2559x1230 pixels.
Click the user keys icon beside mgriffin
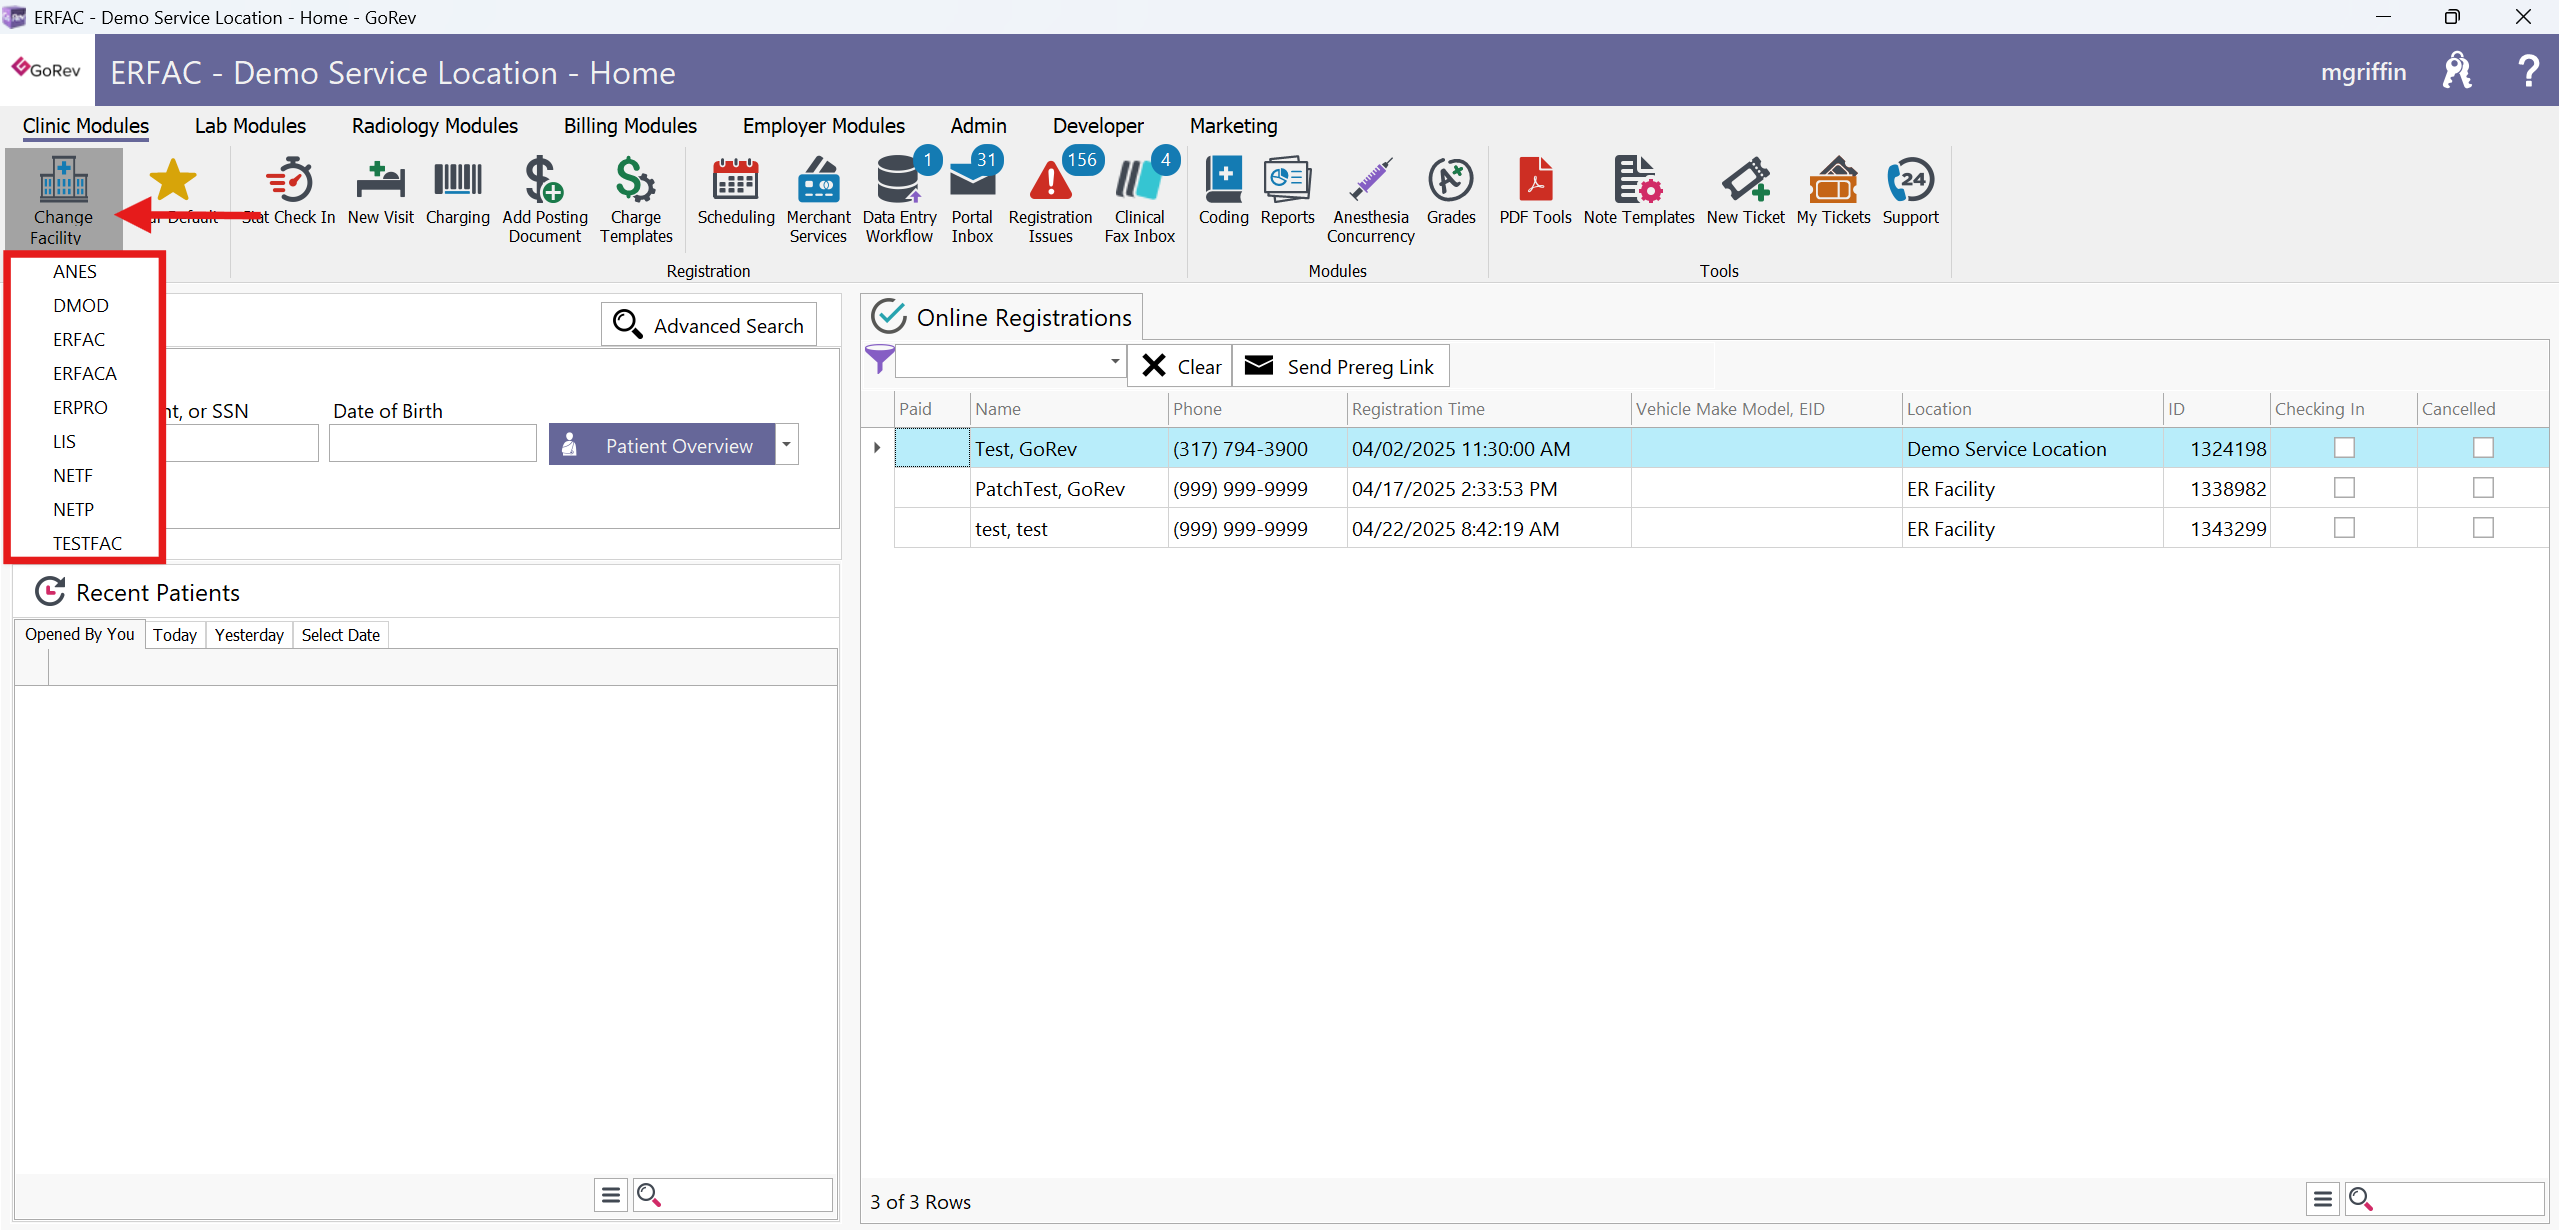(x=2456, y=71)
